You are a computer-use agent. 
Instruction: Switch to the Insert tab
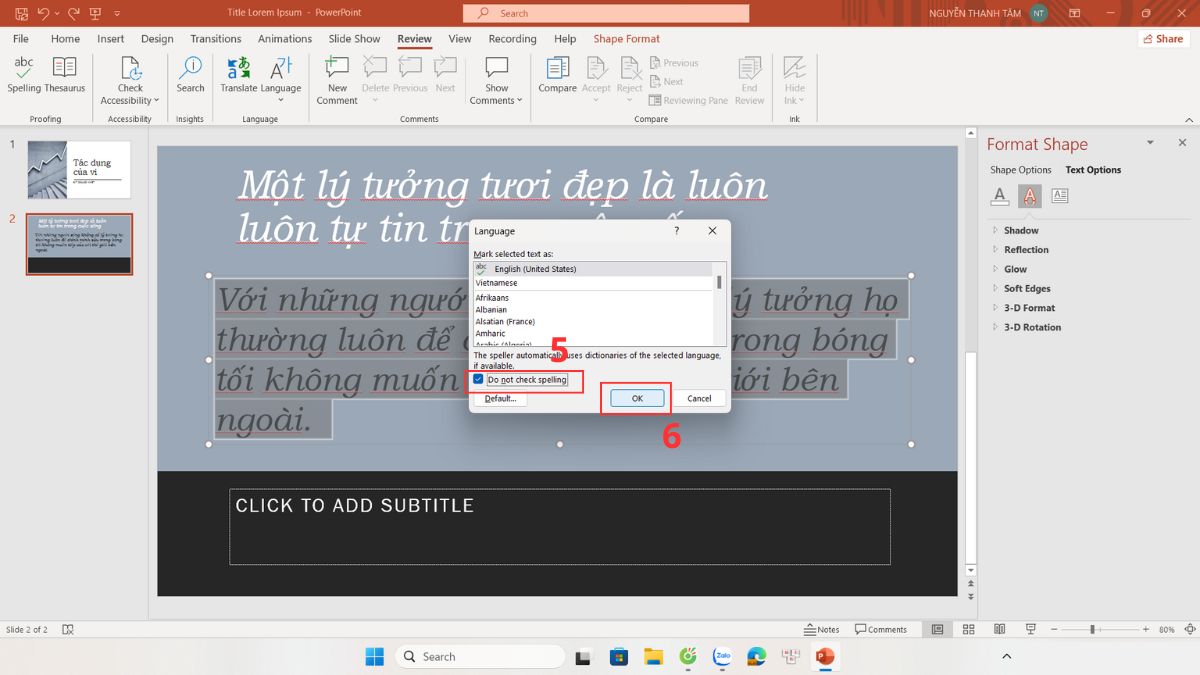(x=111, y=39)
